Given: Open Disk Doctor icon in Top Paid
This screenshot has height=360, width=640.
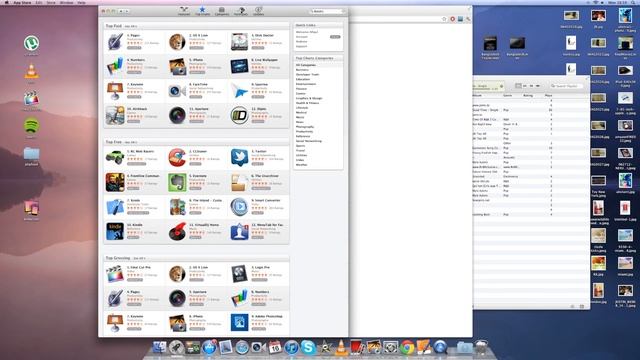Looking at the screenshot, I should pos(239,42).
